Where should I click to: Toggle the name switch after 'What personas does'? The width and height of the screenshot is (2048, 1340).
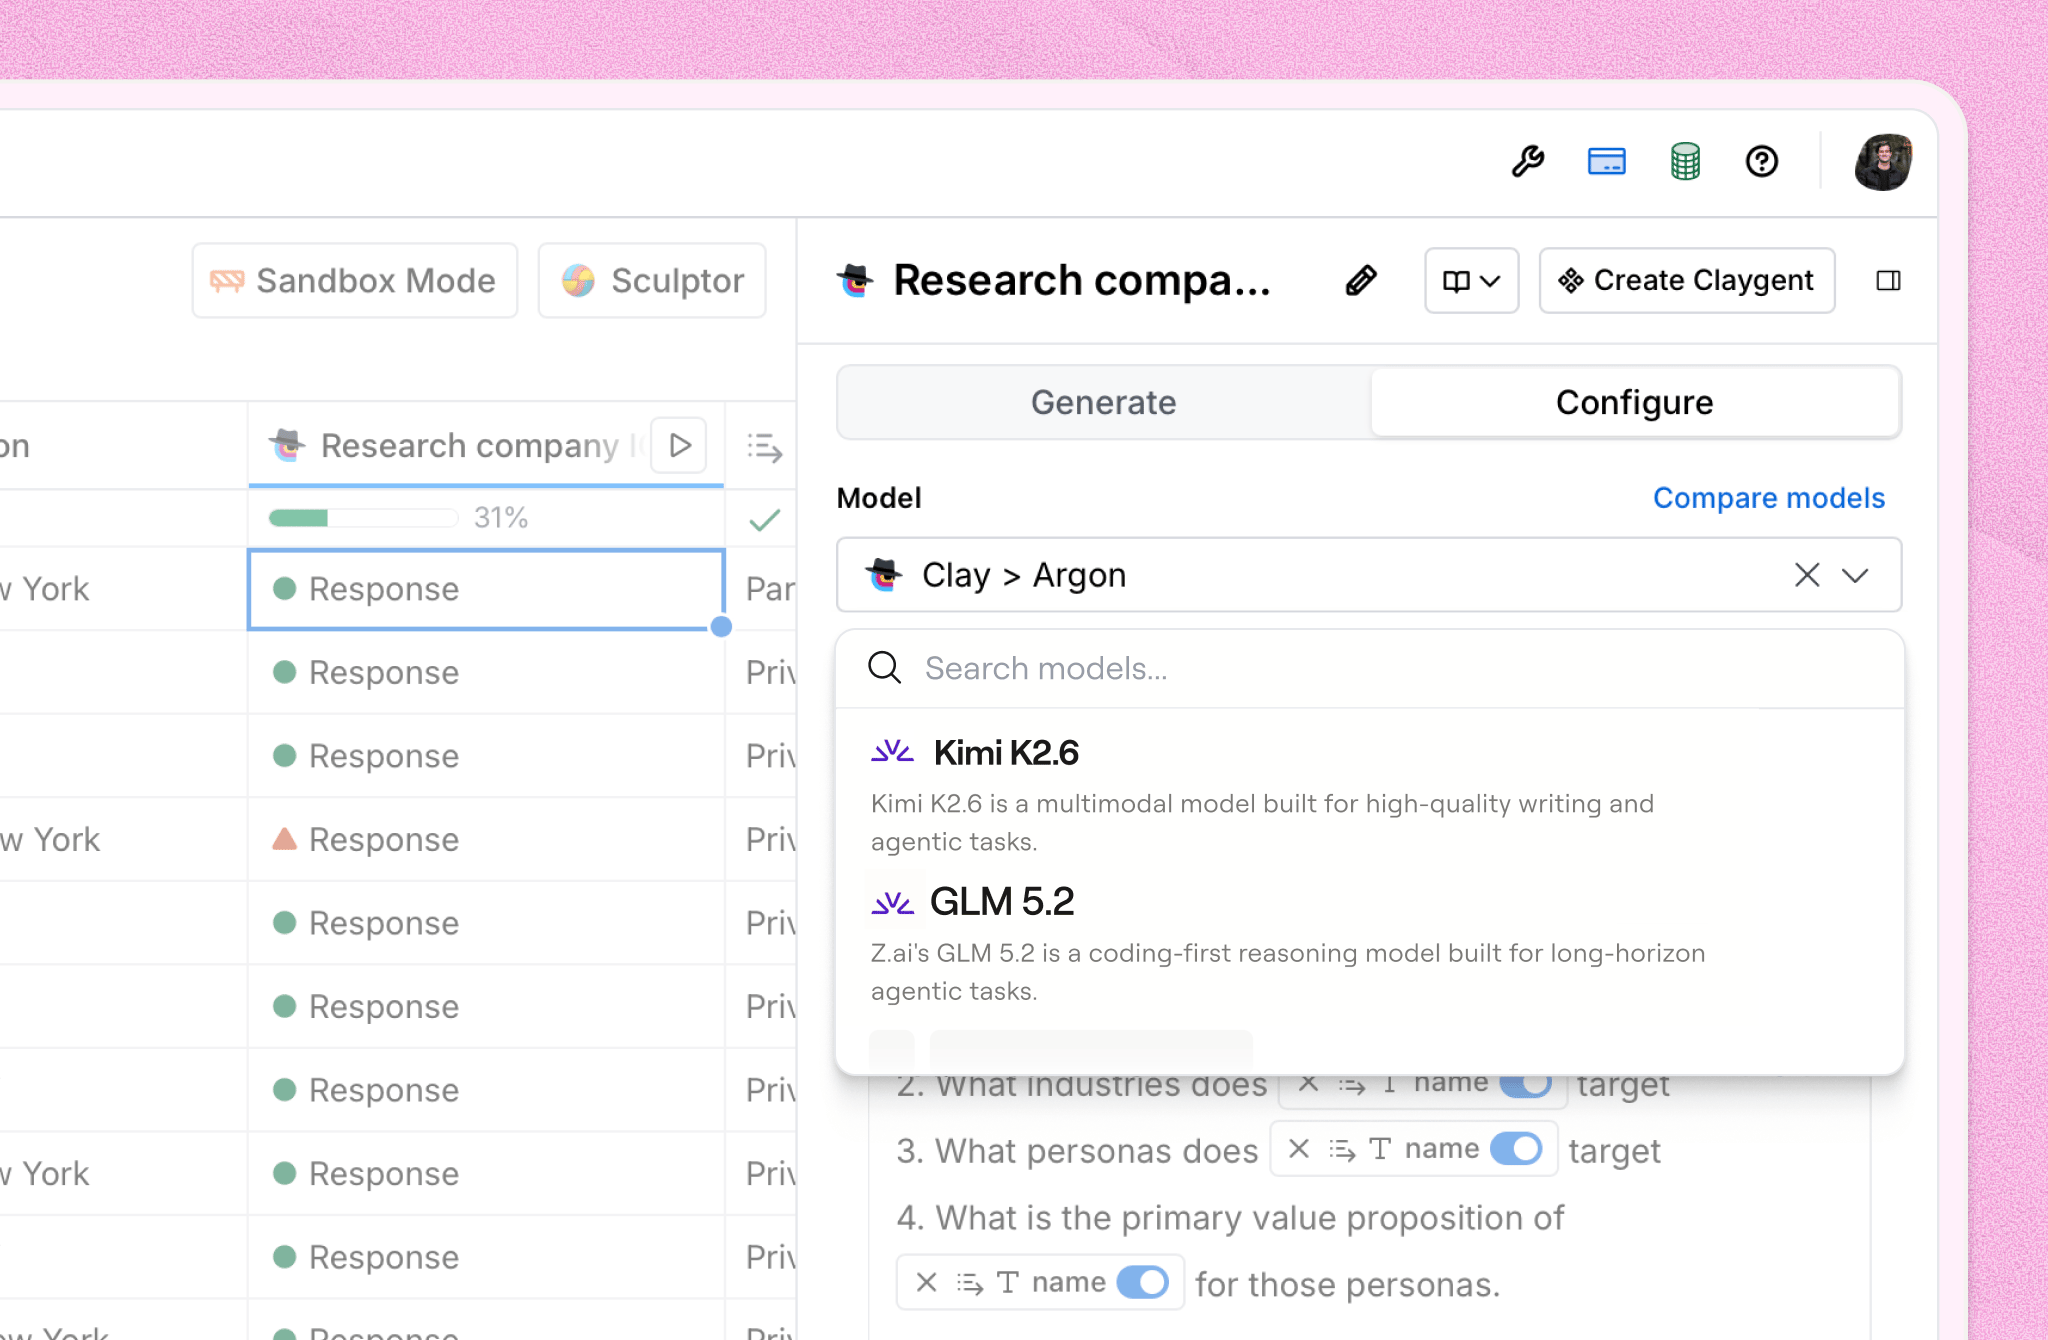click(1516, 1149)
